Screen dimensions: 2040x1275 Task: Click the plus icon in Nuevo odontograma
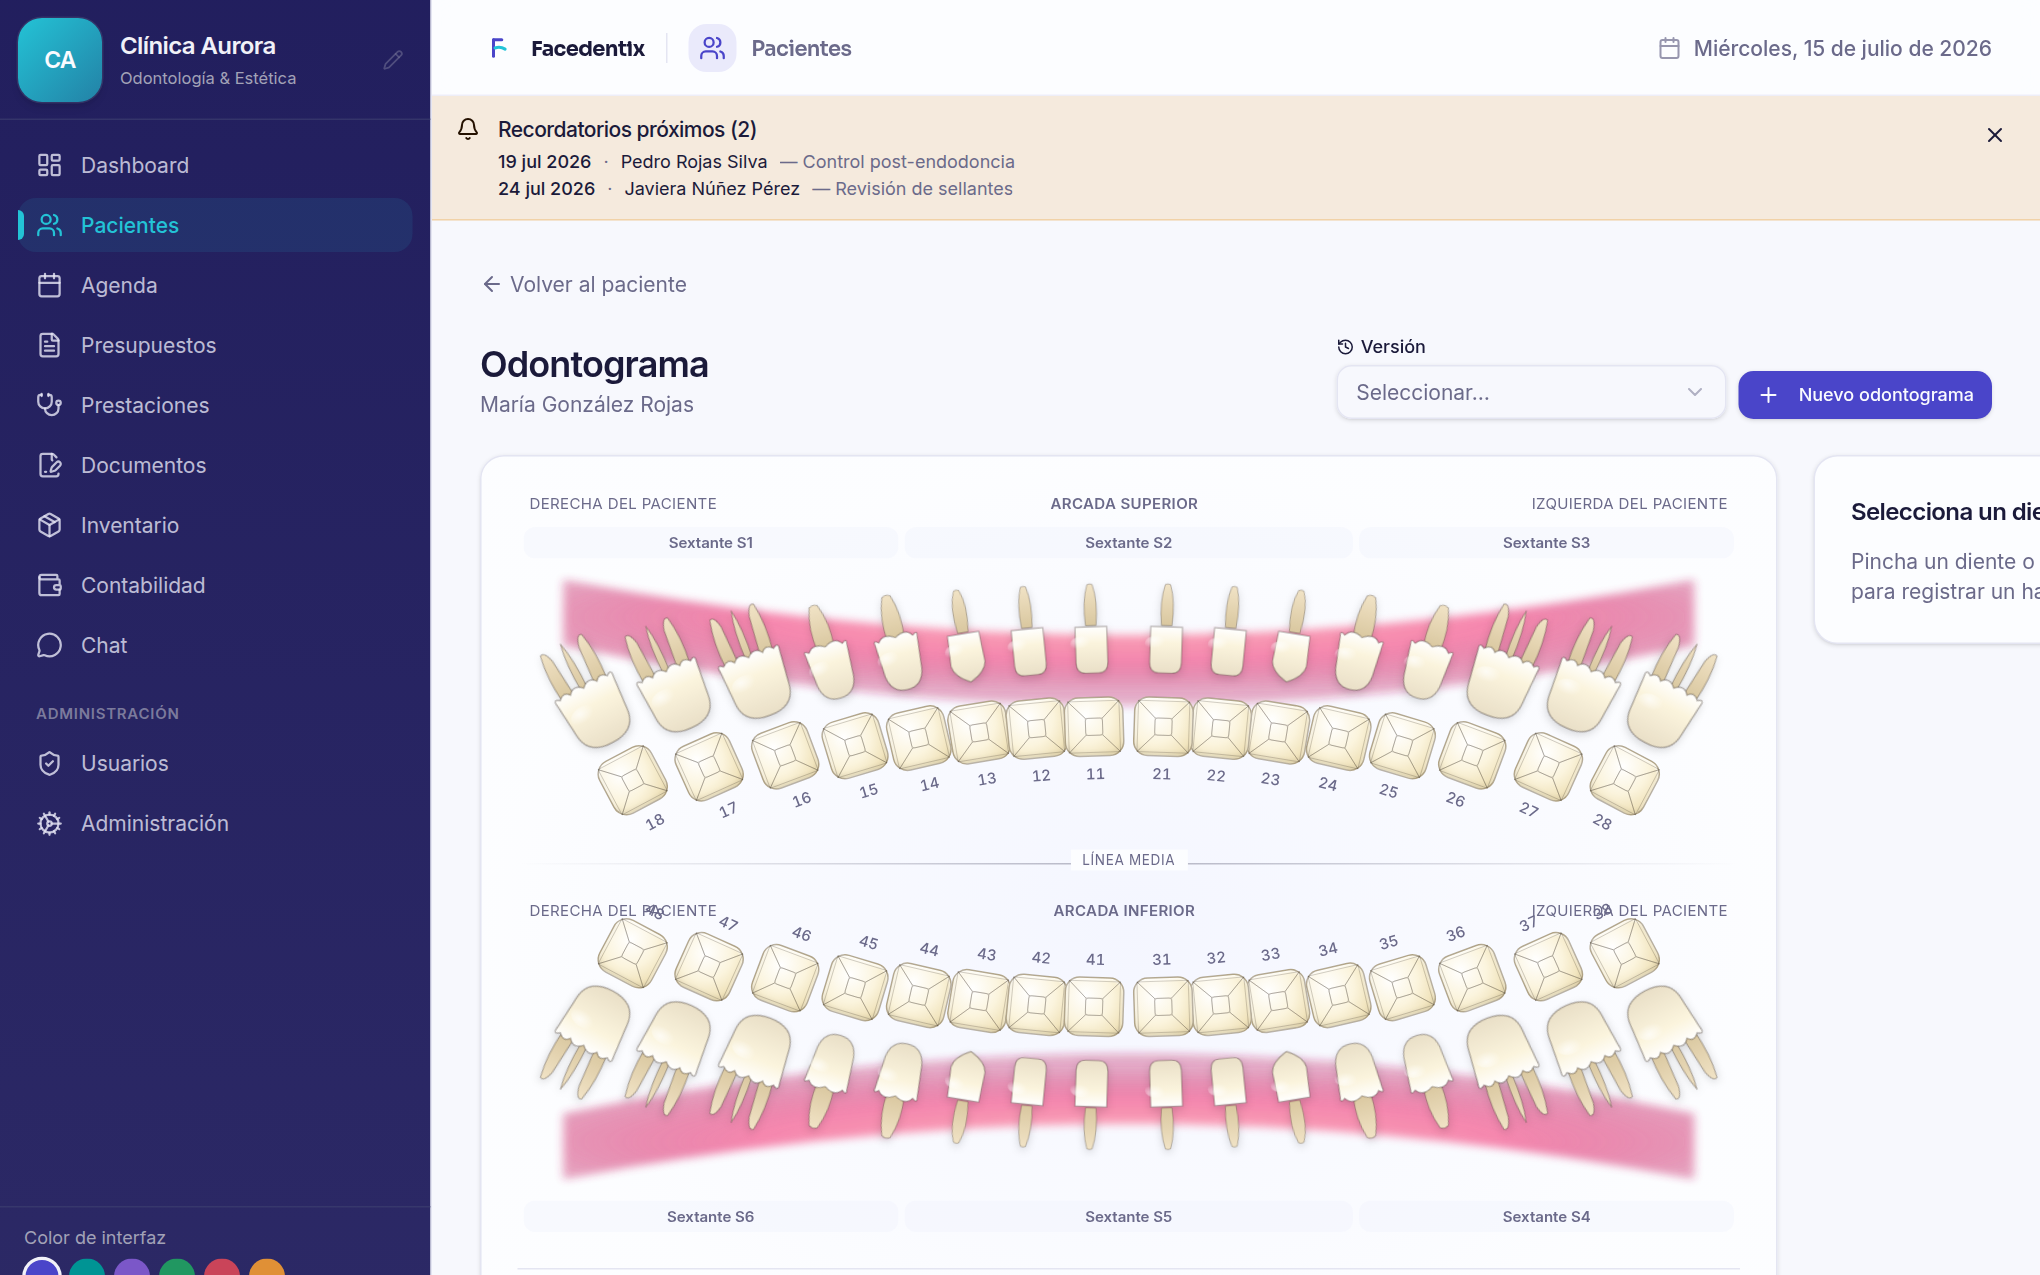[x=1768, y=395]
